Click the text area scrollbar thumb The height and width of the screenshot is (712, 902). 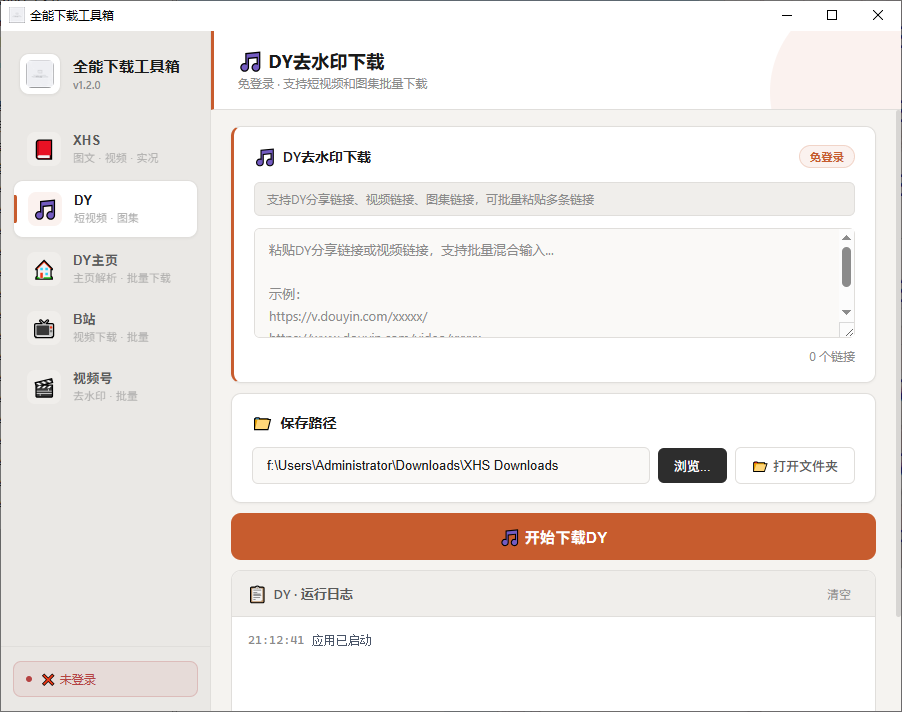click(x=846, y=267)
